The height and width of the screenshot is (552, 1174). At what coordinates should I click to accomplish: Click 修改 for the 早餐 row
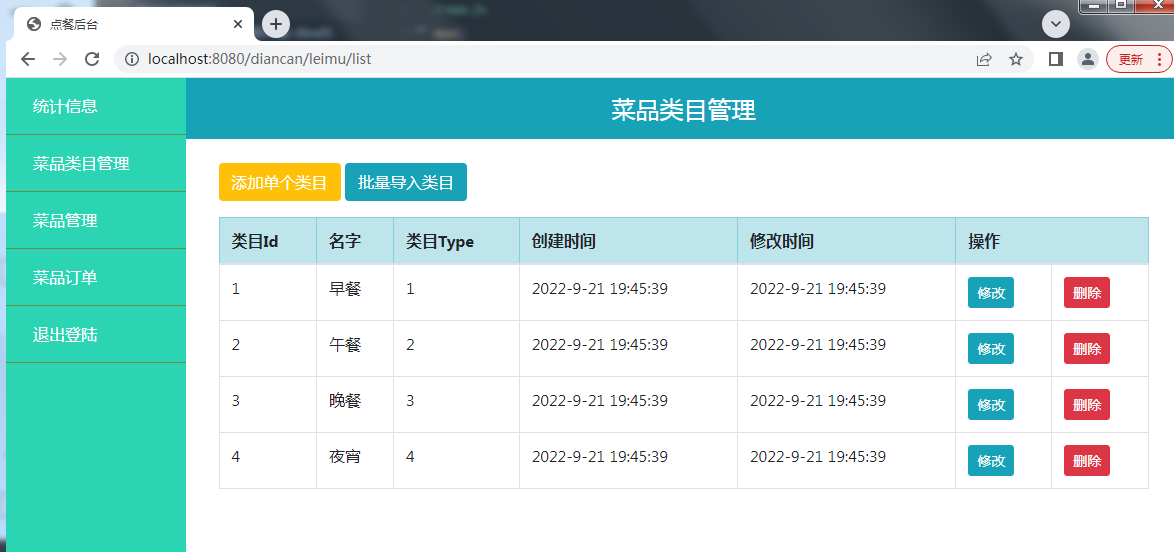tap(990, 293)
